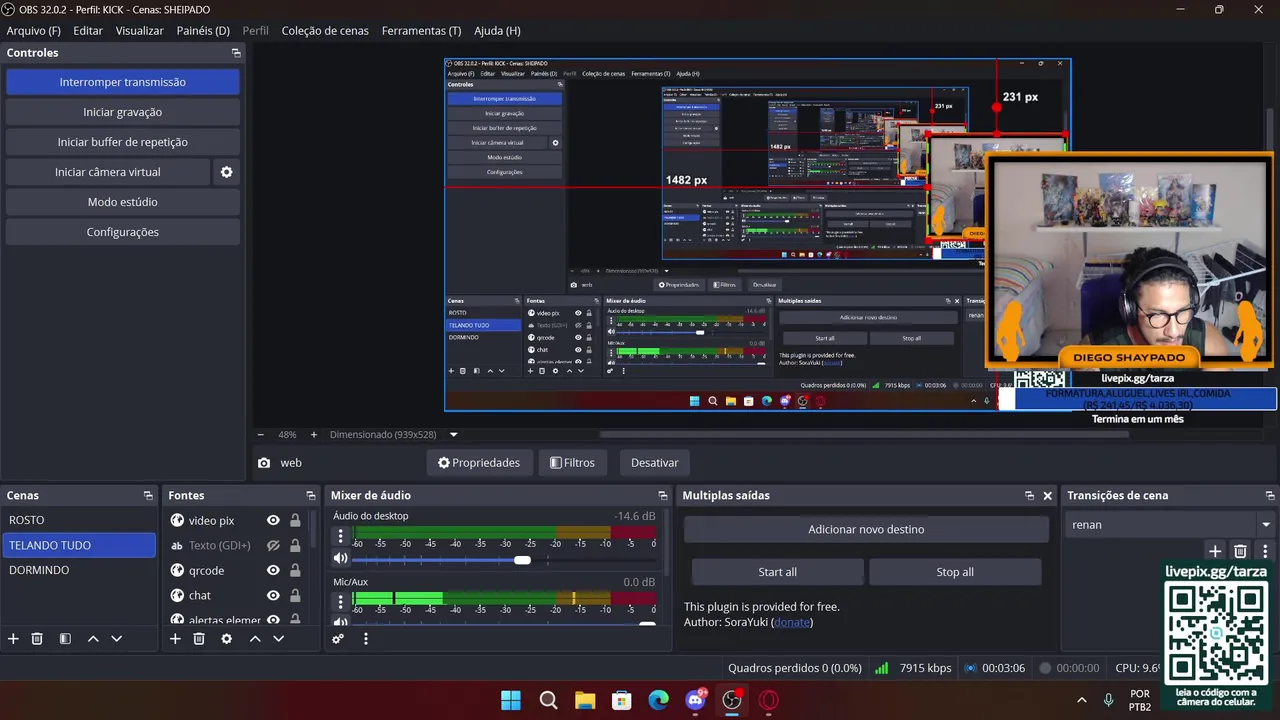Move source down in Fontes list
This screenshot has width=1280, height=720.
[x=278, y=638]
